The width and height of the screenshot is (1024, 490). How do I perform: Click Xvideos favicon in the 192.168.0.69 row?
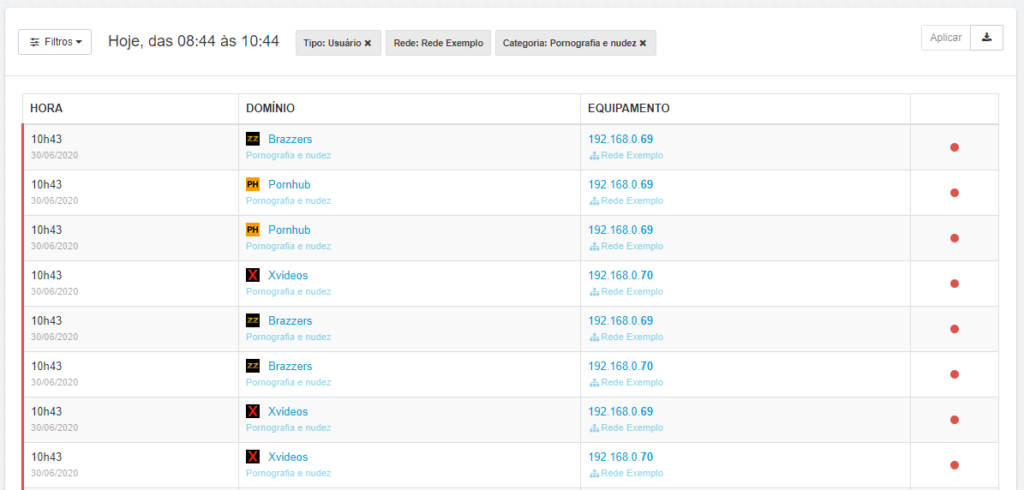(253, 412)
